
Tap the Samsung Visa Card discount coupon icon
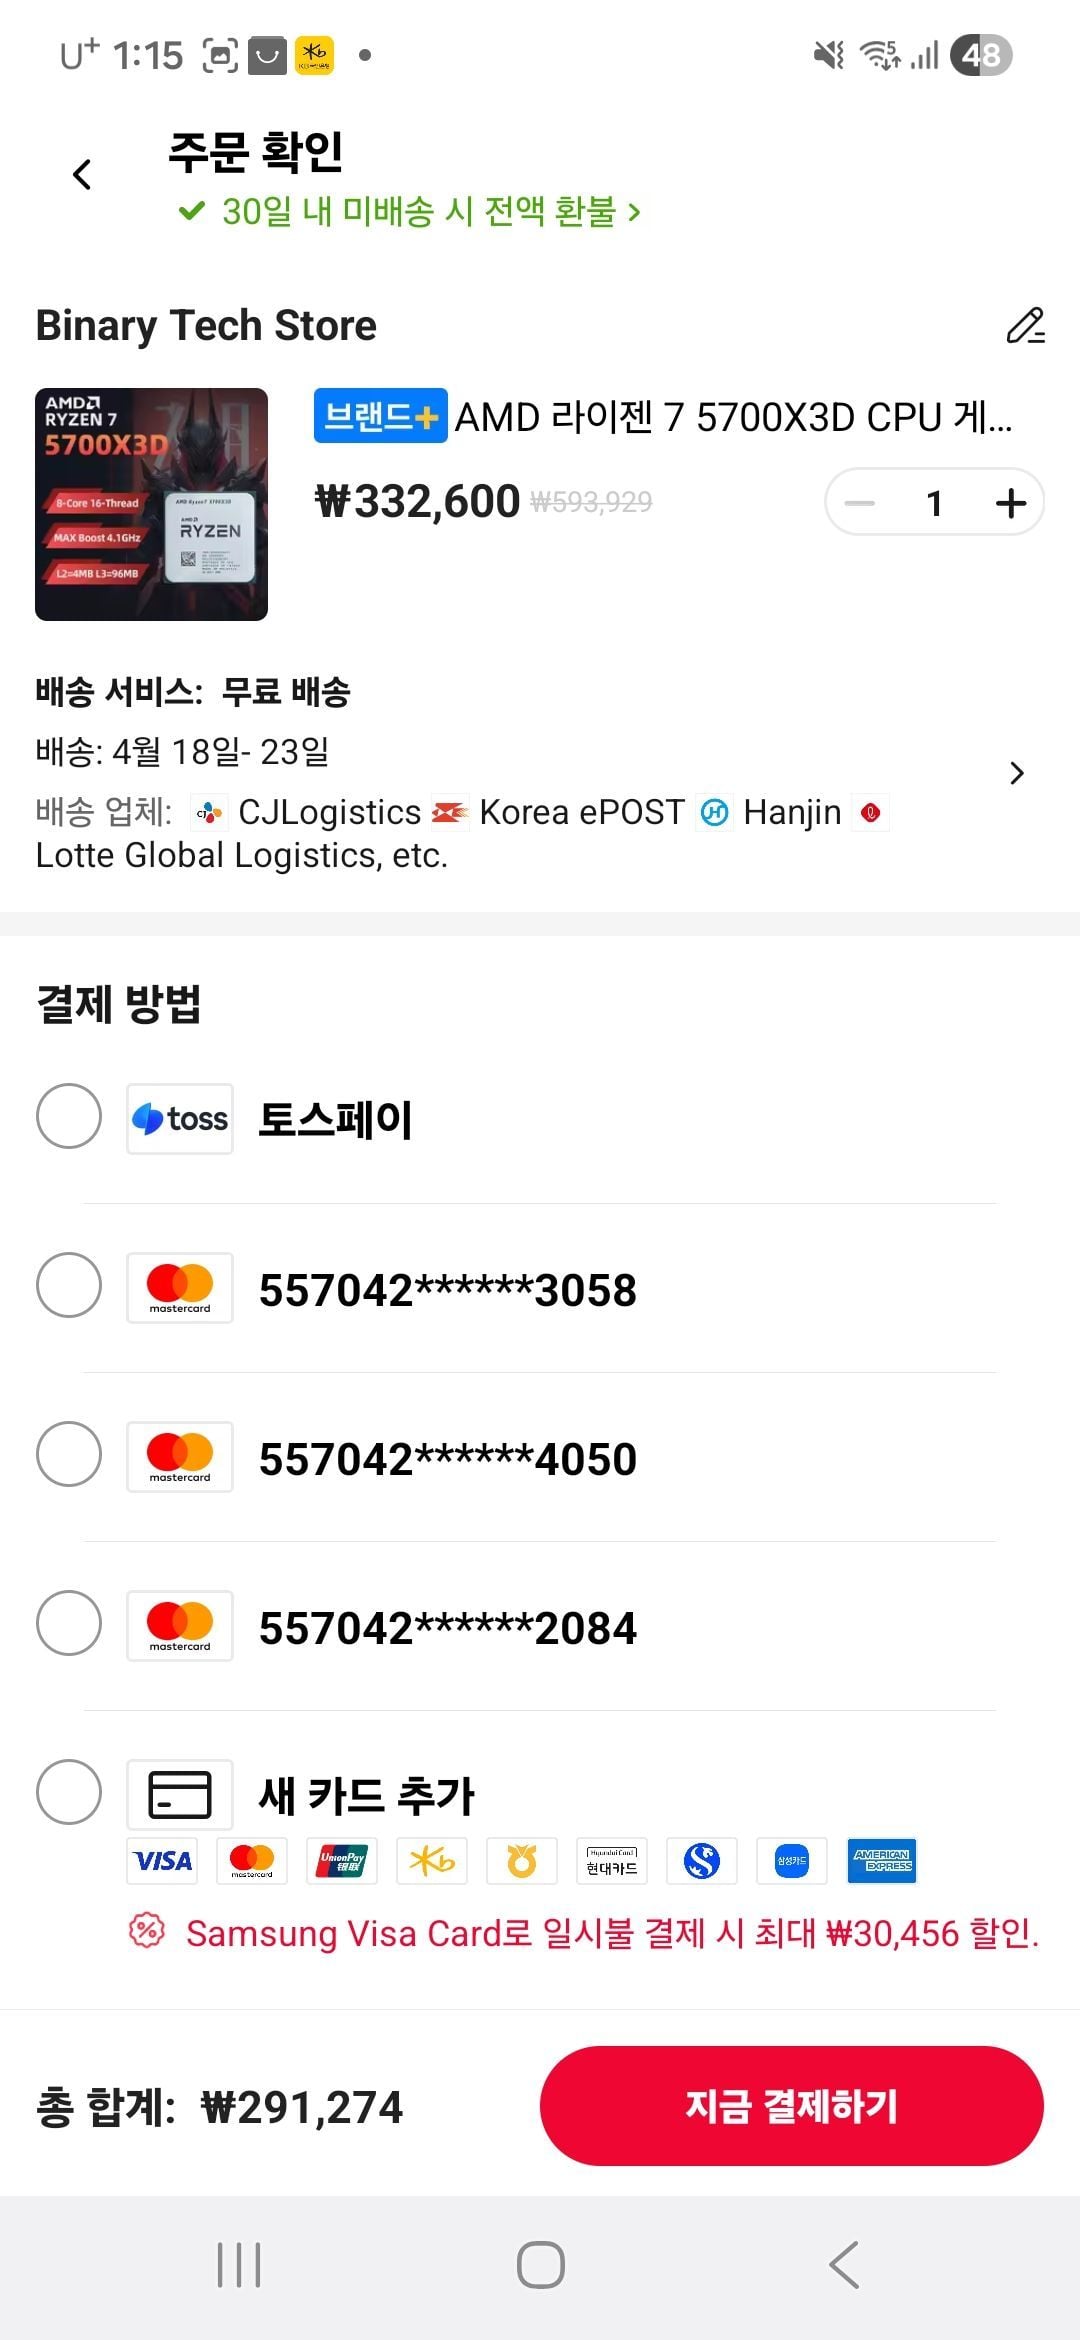[x=147, y=1930]
